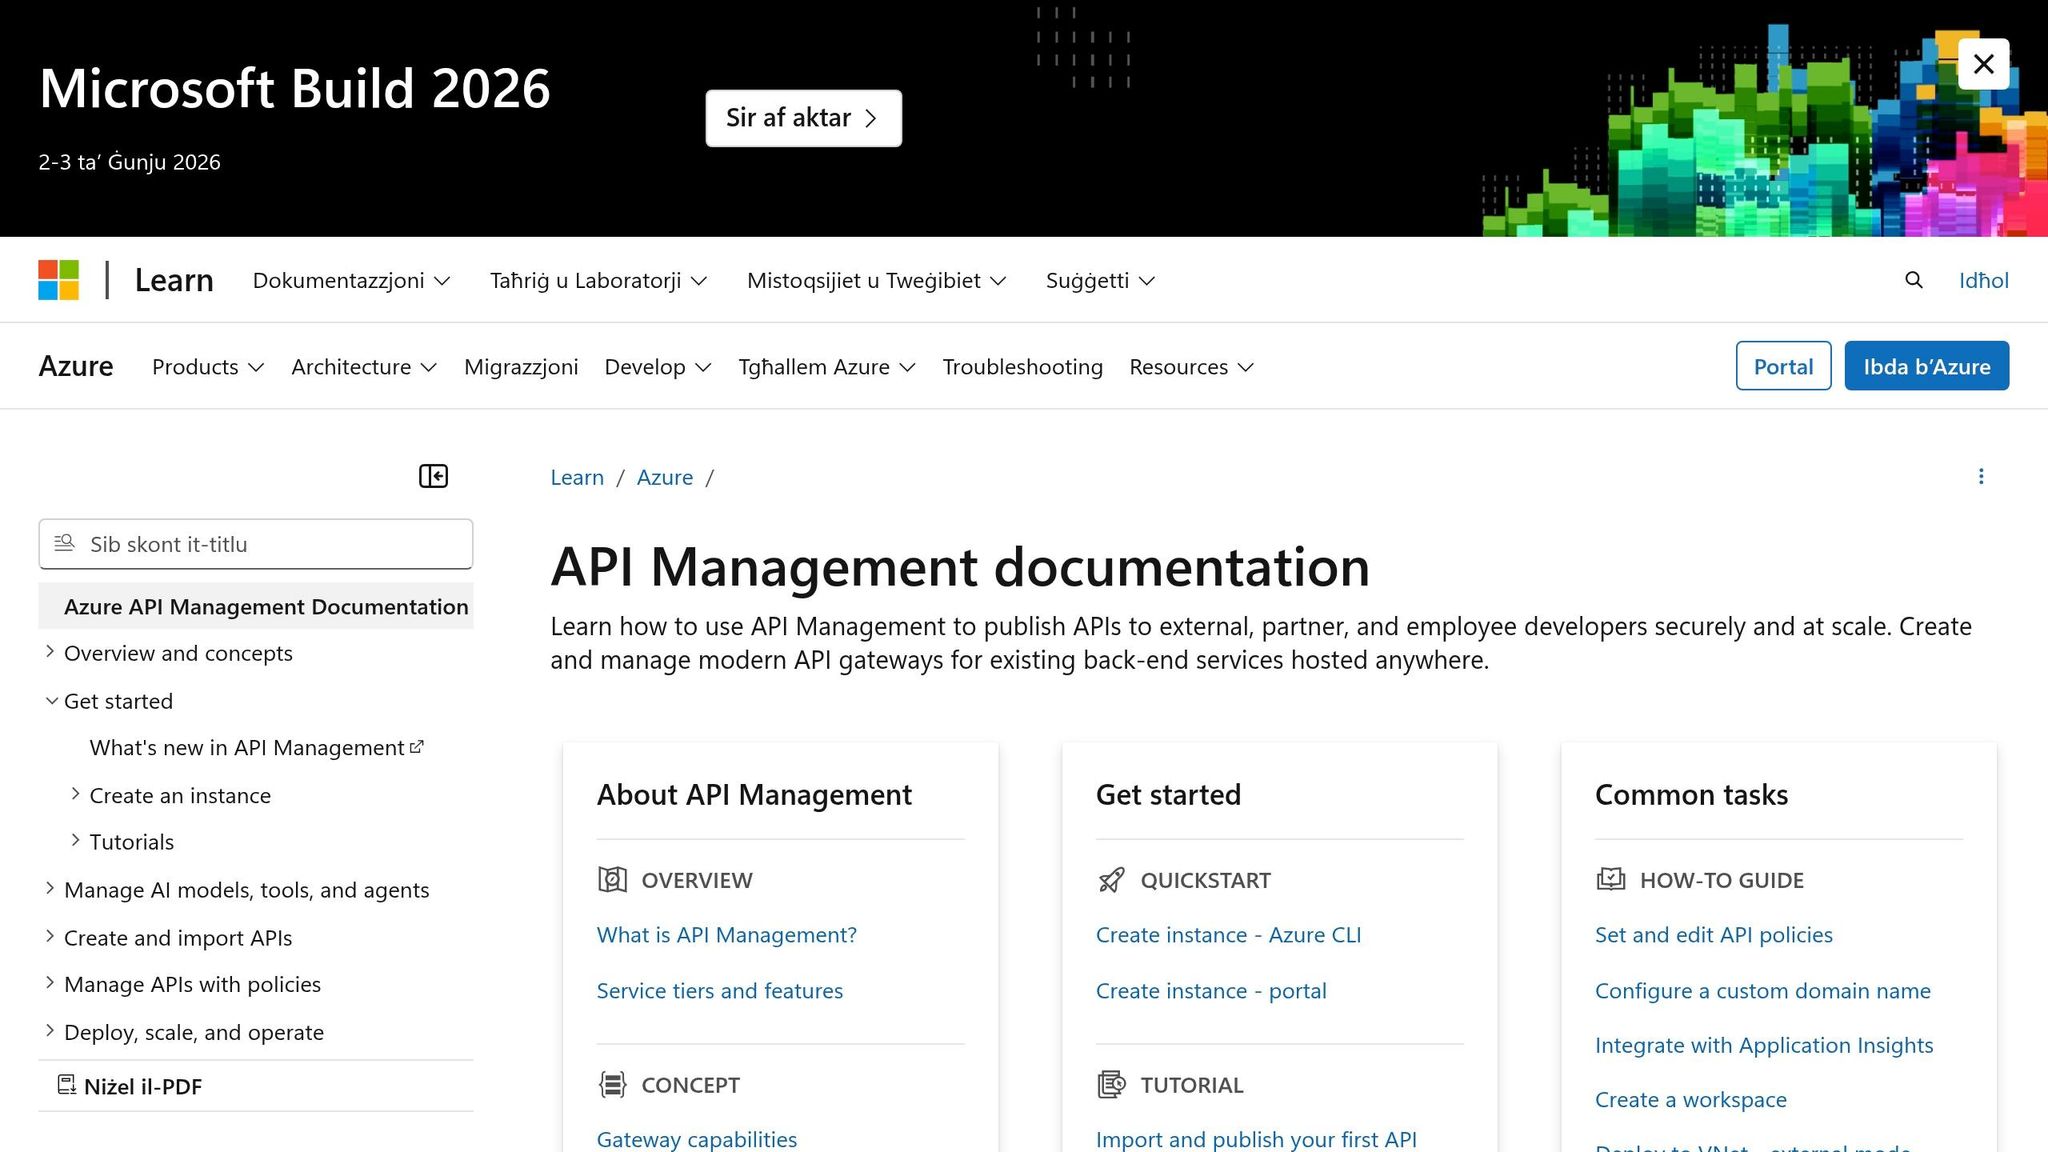Click the rocket Quickstart icon in Get started card
The height and width of the screenshot is (1152, 2048).
click(x=1110, y=880)
